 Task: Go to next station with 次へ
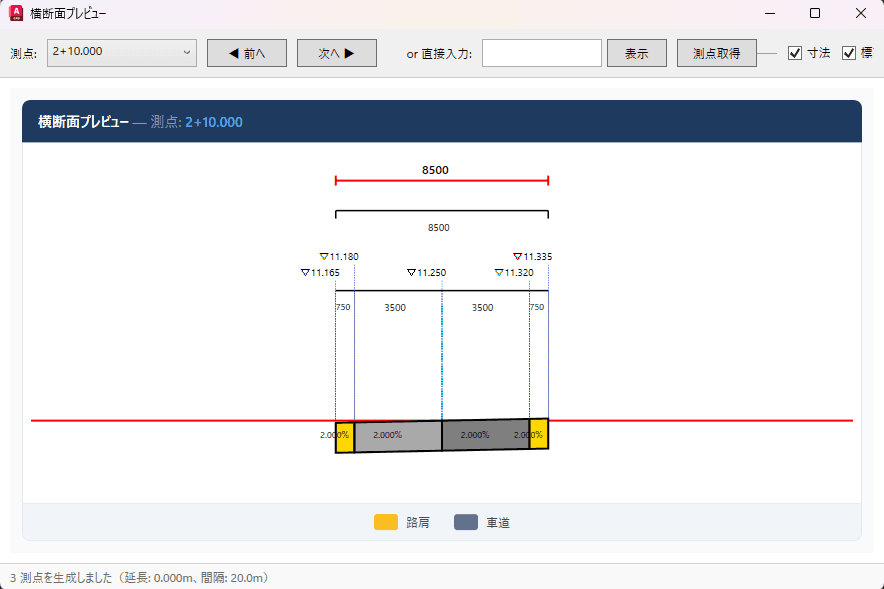tap(336, 53)
